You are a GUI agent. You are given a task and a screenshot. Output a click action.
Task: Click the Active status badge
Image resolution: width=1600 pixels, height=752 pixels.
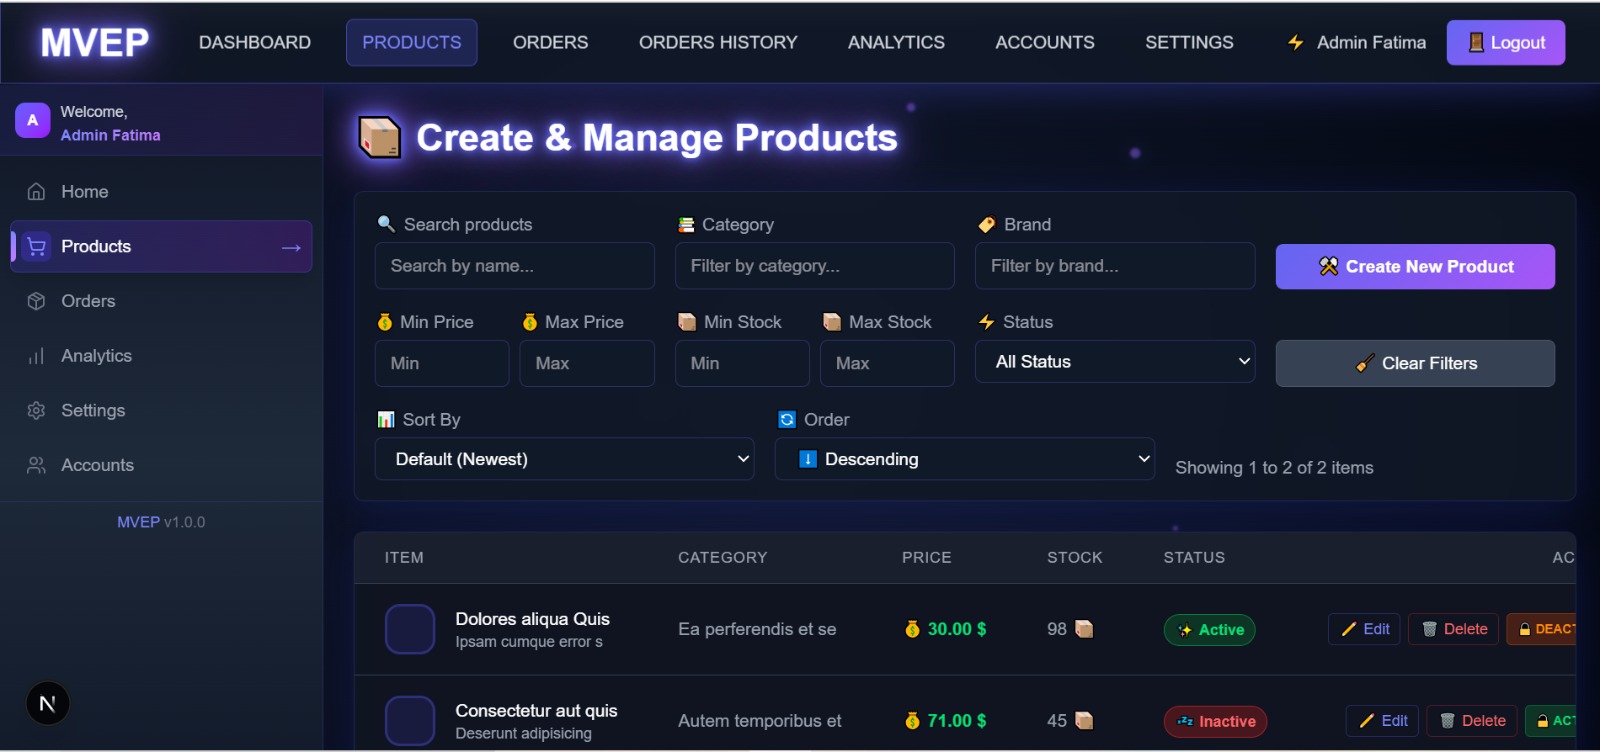point(1210,630)
